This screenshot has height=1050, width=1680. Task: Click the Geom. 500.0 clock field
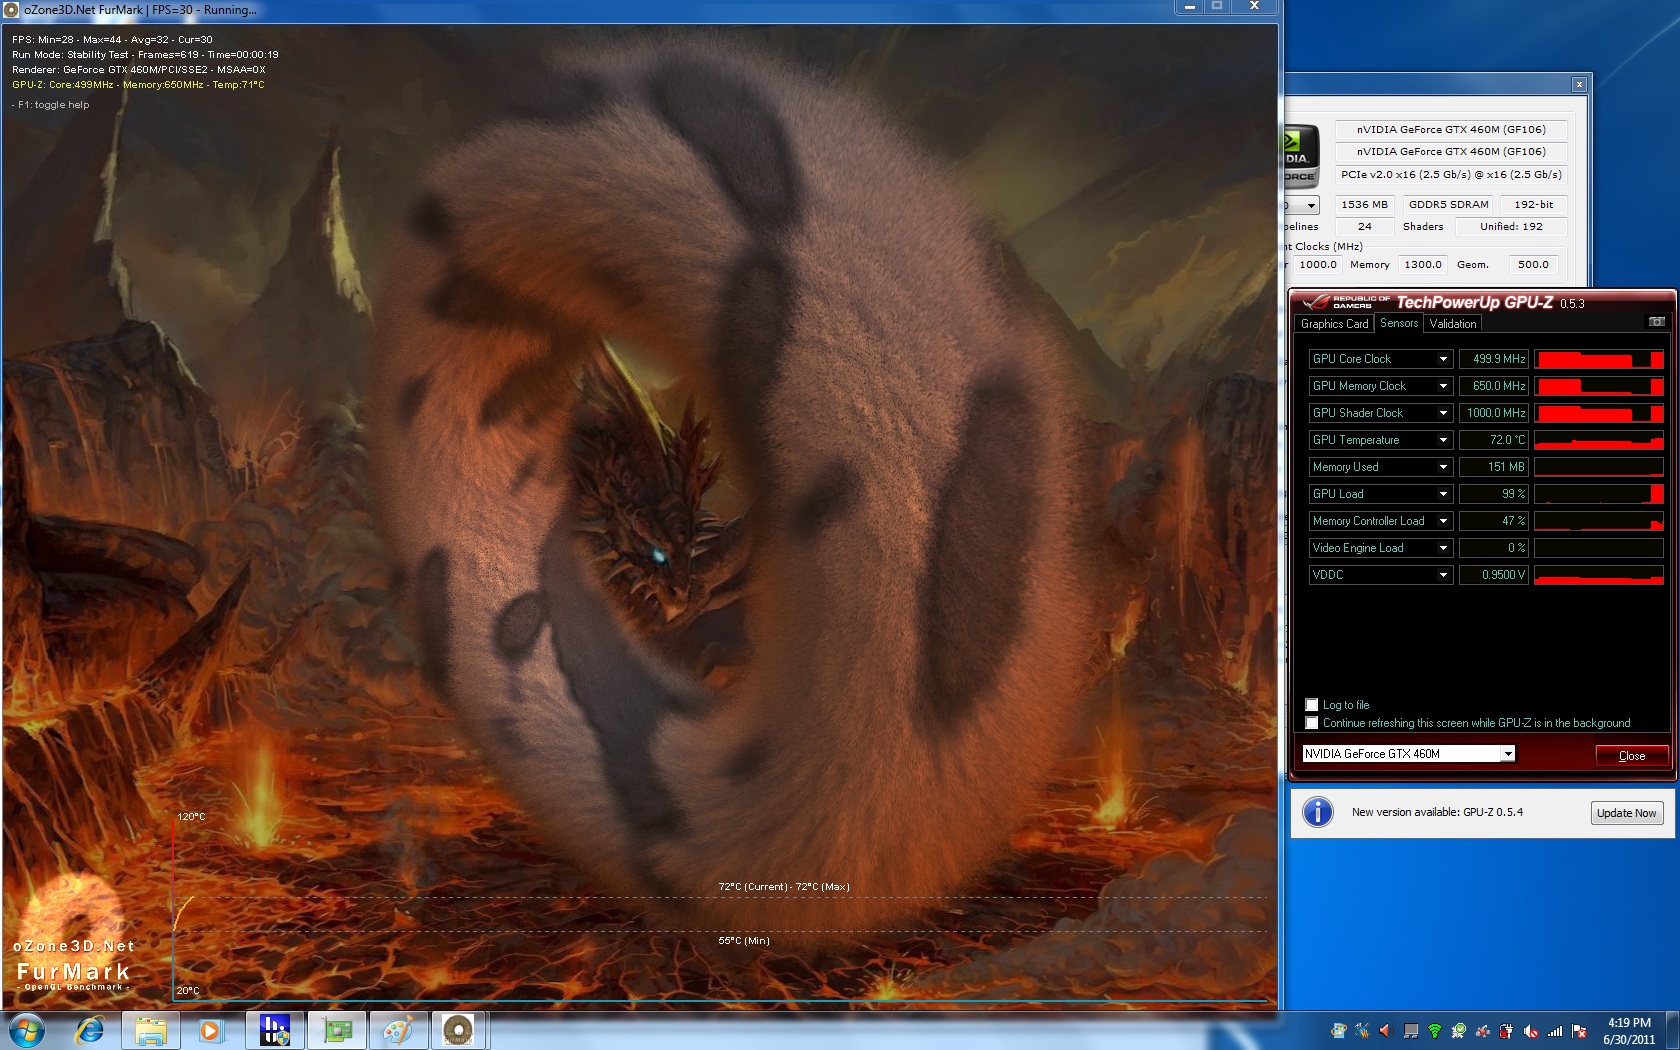pos(1532,264)
